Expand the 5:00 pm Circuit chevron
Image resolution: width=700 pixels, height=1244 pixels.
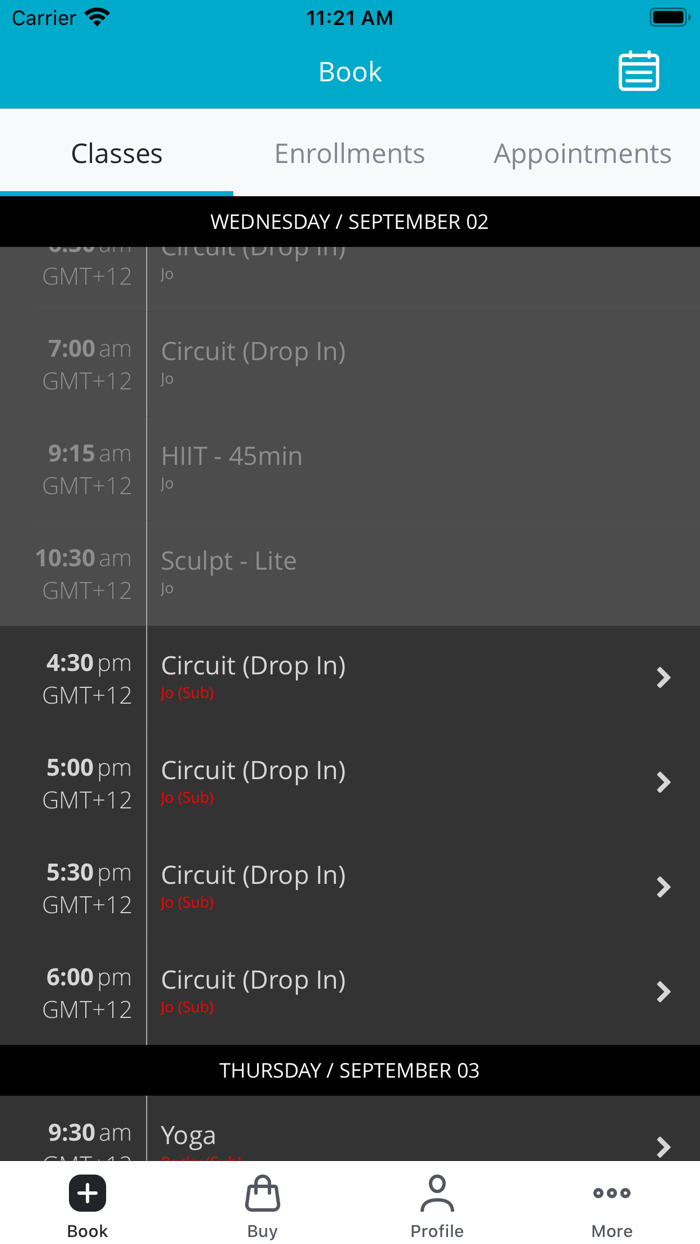(x=663, y=782)
